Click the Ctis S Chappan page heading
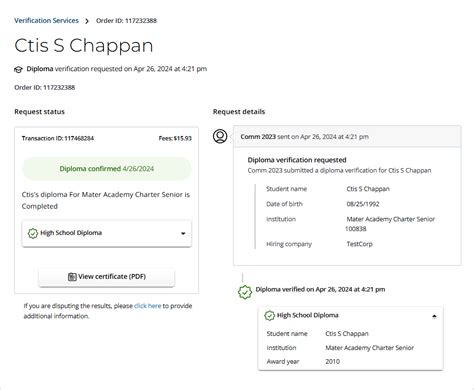Image resolution: width=474 pixels, height=390 pixels. pos(84,45)
